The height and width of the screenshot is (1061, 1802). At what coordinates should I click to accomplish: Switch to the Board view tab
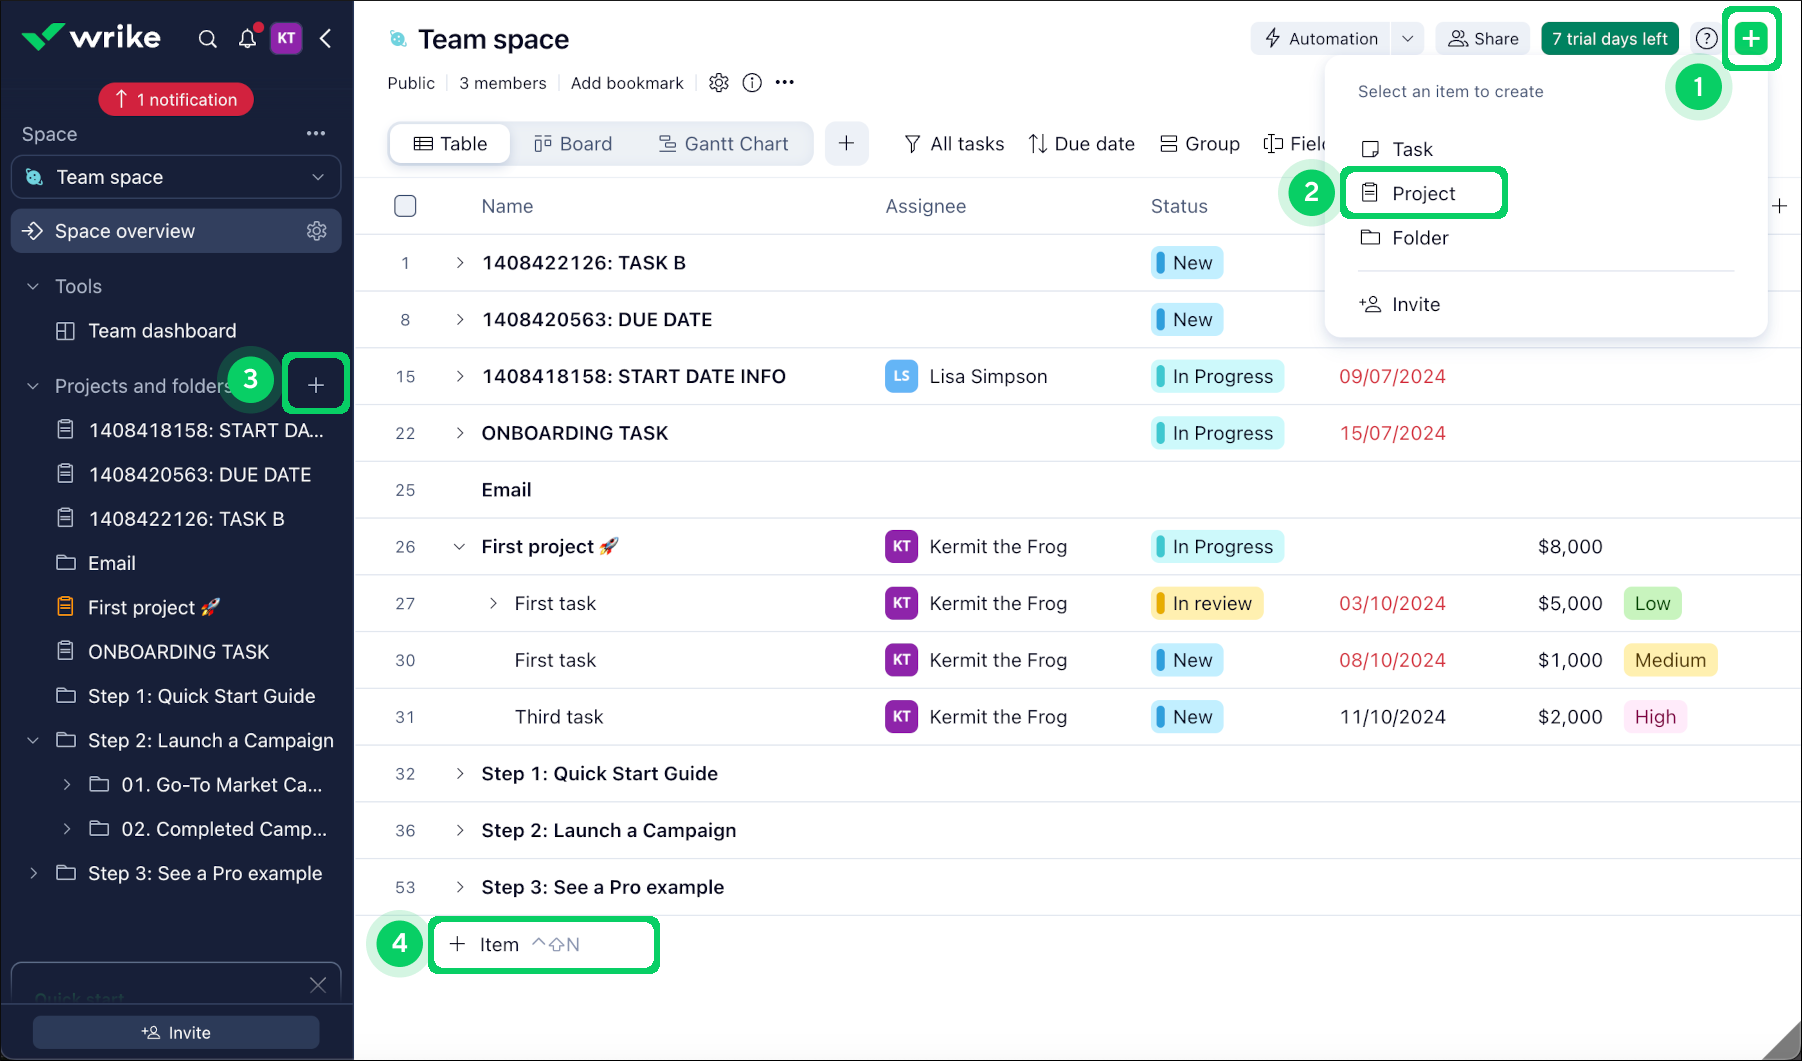pyautogui.click(x=573, y=144)
